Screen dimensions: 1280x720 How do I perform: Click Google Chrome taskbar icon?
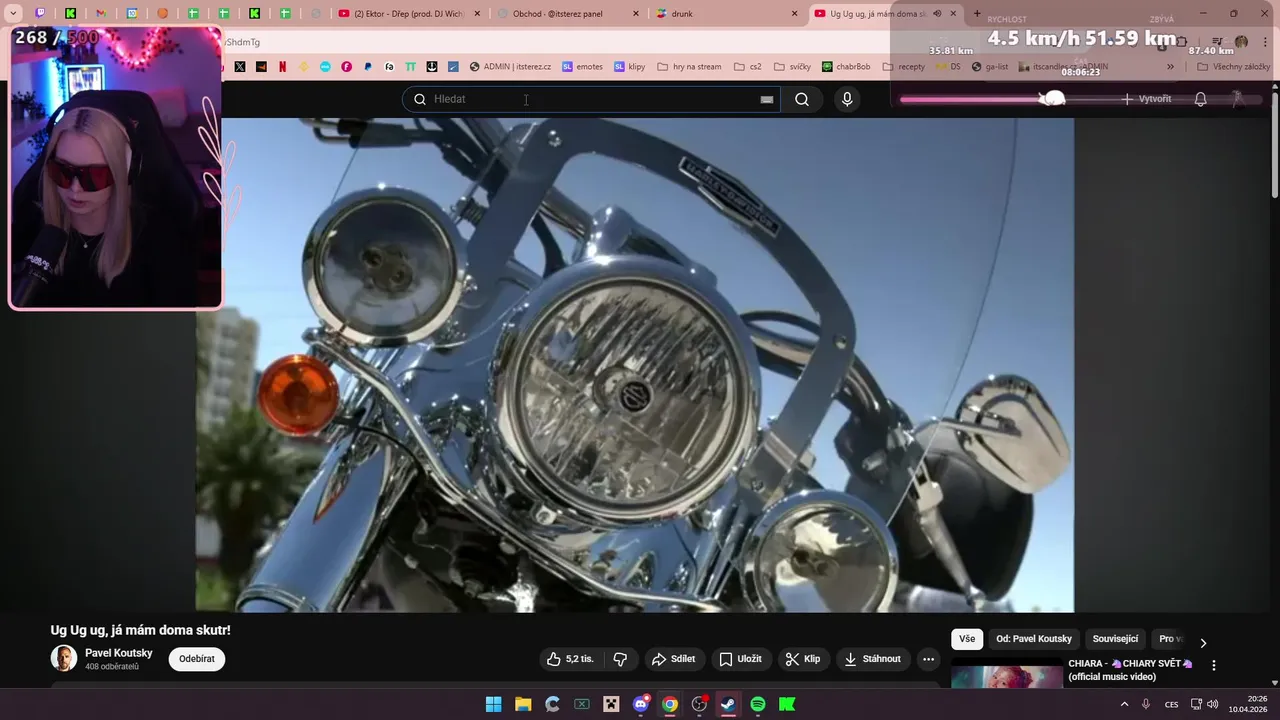(670, 704)
